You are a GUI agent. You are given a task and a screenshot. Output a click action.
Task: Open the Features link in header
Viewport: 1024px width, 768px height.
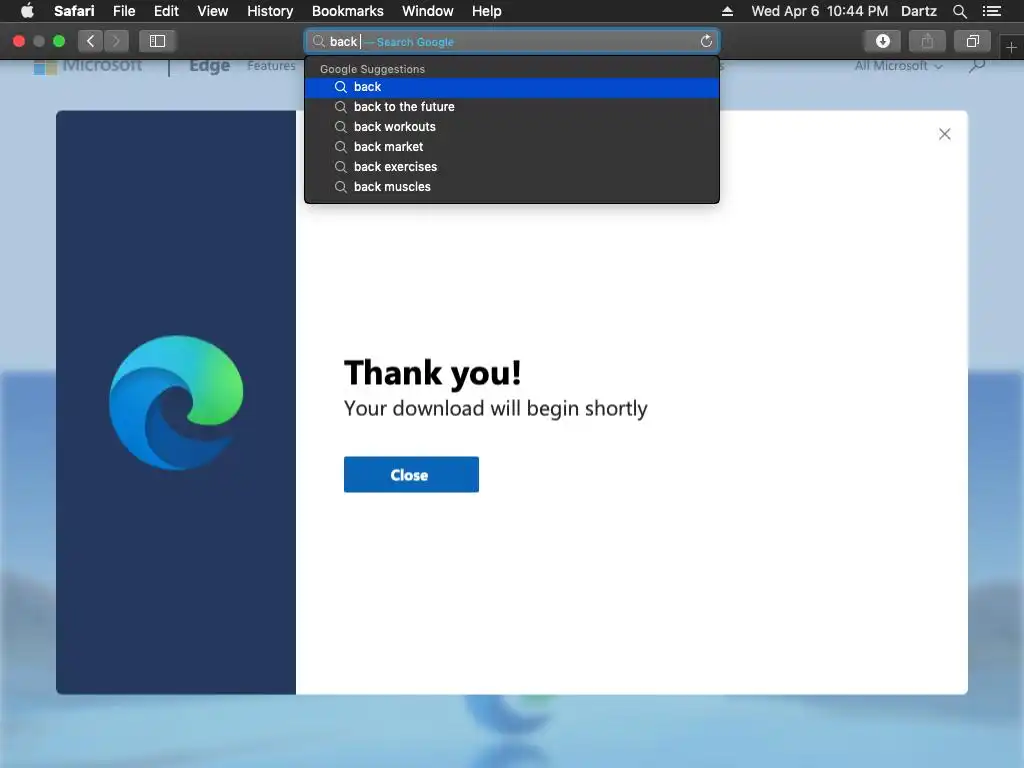(x=271, y=66)
